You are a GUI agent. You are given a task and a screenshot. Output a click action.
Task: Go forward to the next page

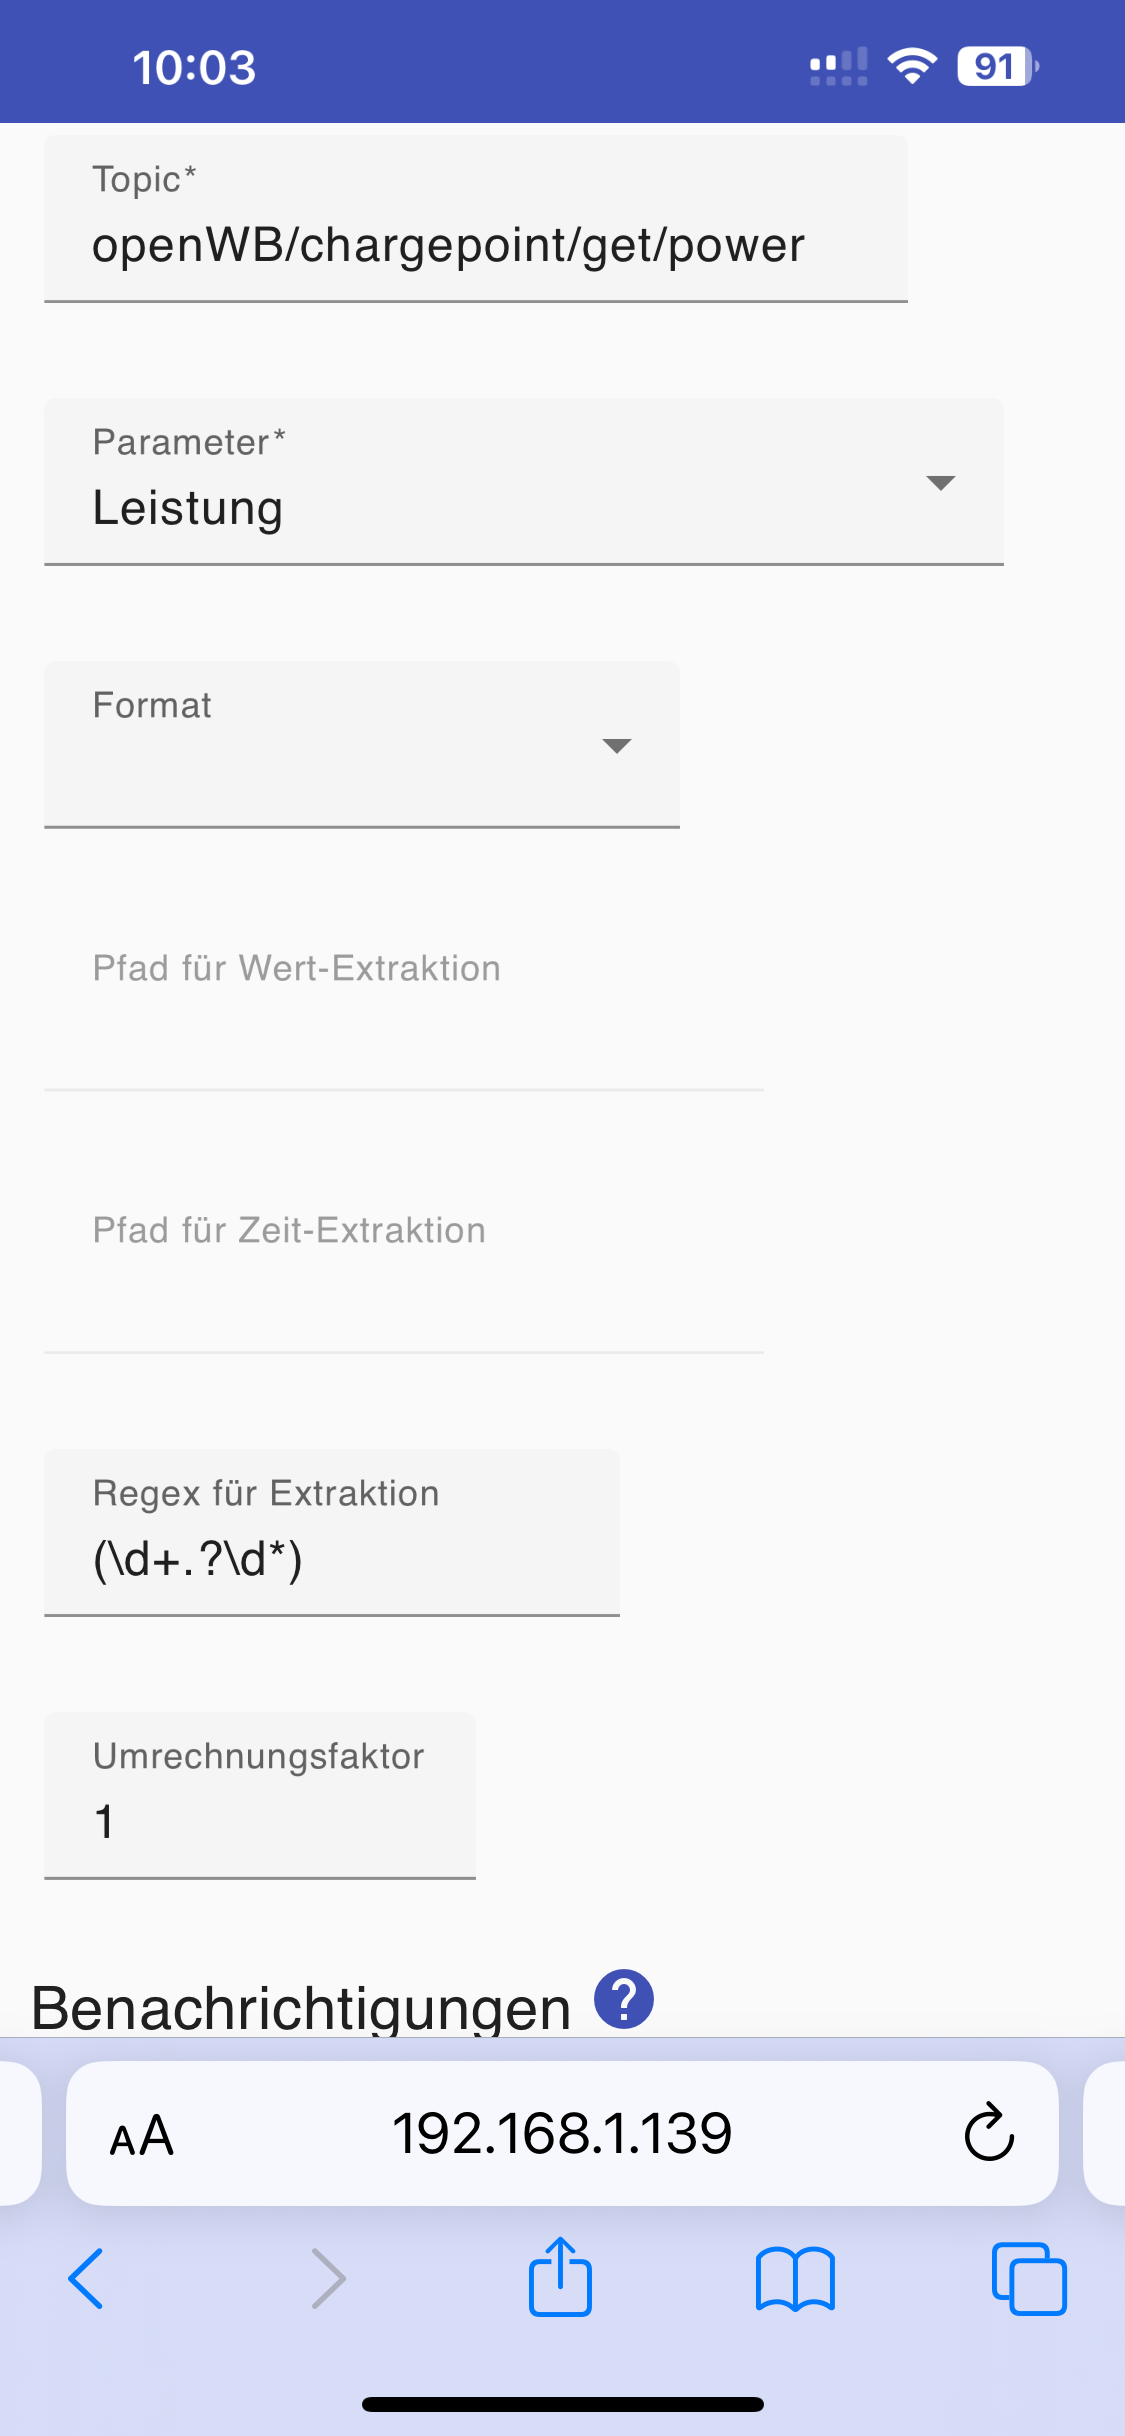[x=328, y=2279]
